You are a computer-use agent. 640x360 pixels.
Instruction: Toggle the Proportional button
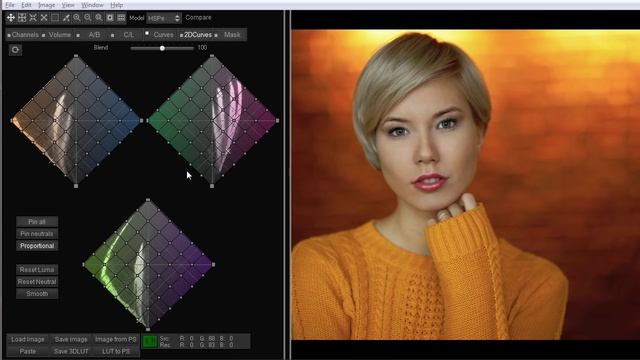[x=37, y=246]
